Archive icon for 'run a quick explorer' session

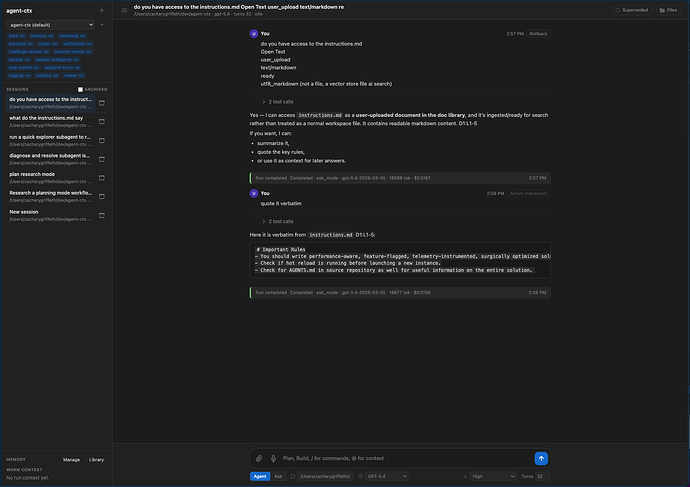coord(102,140)
